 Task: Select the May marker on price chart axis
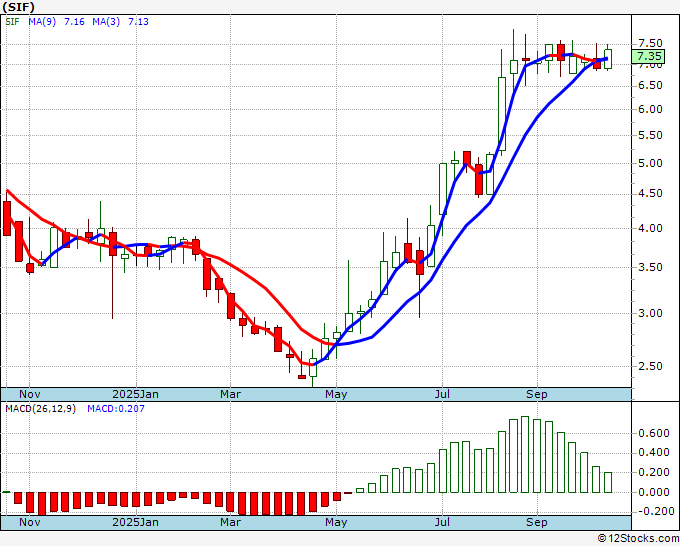pos(335,395)
